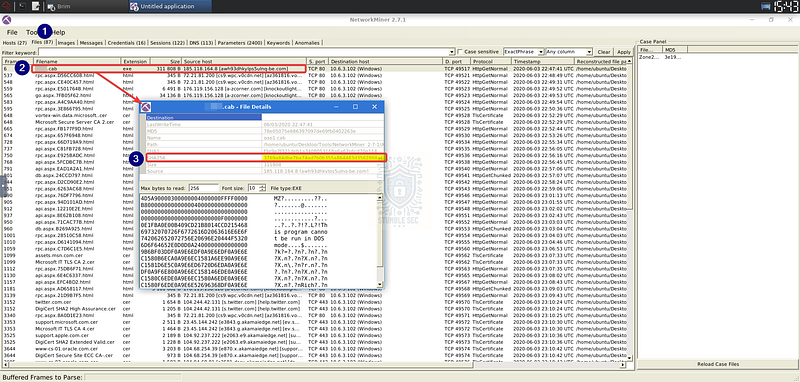Open the text editor launcher in taskbar
800x382 pixels.
click(36, 6)
